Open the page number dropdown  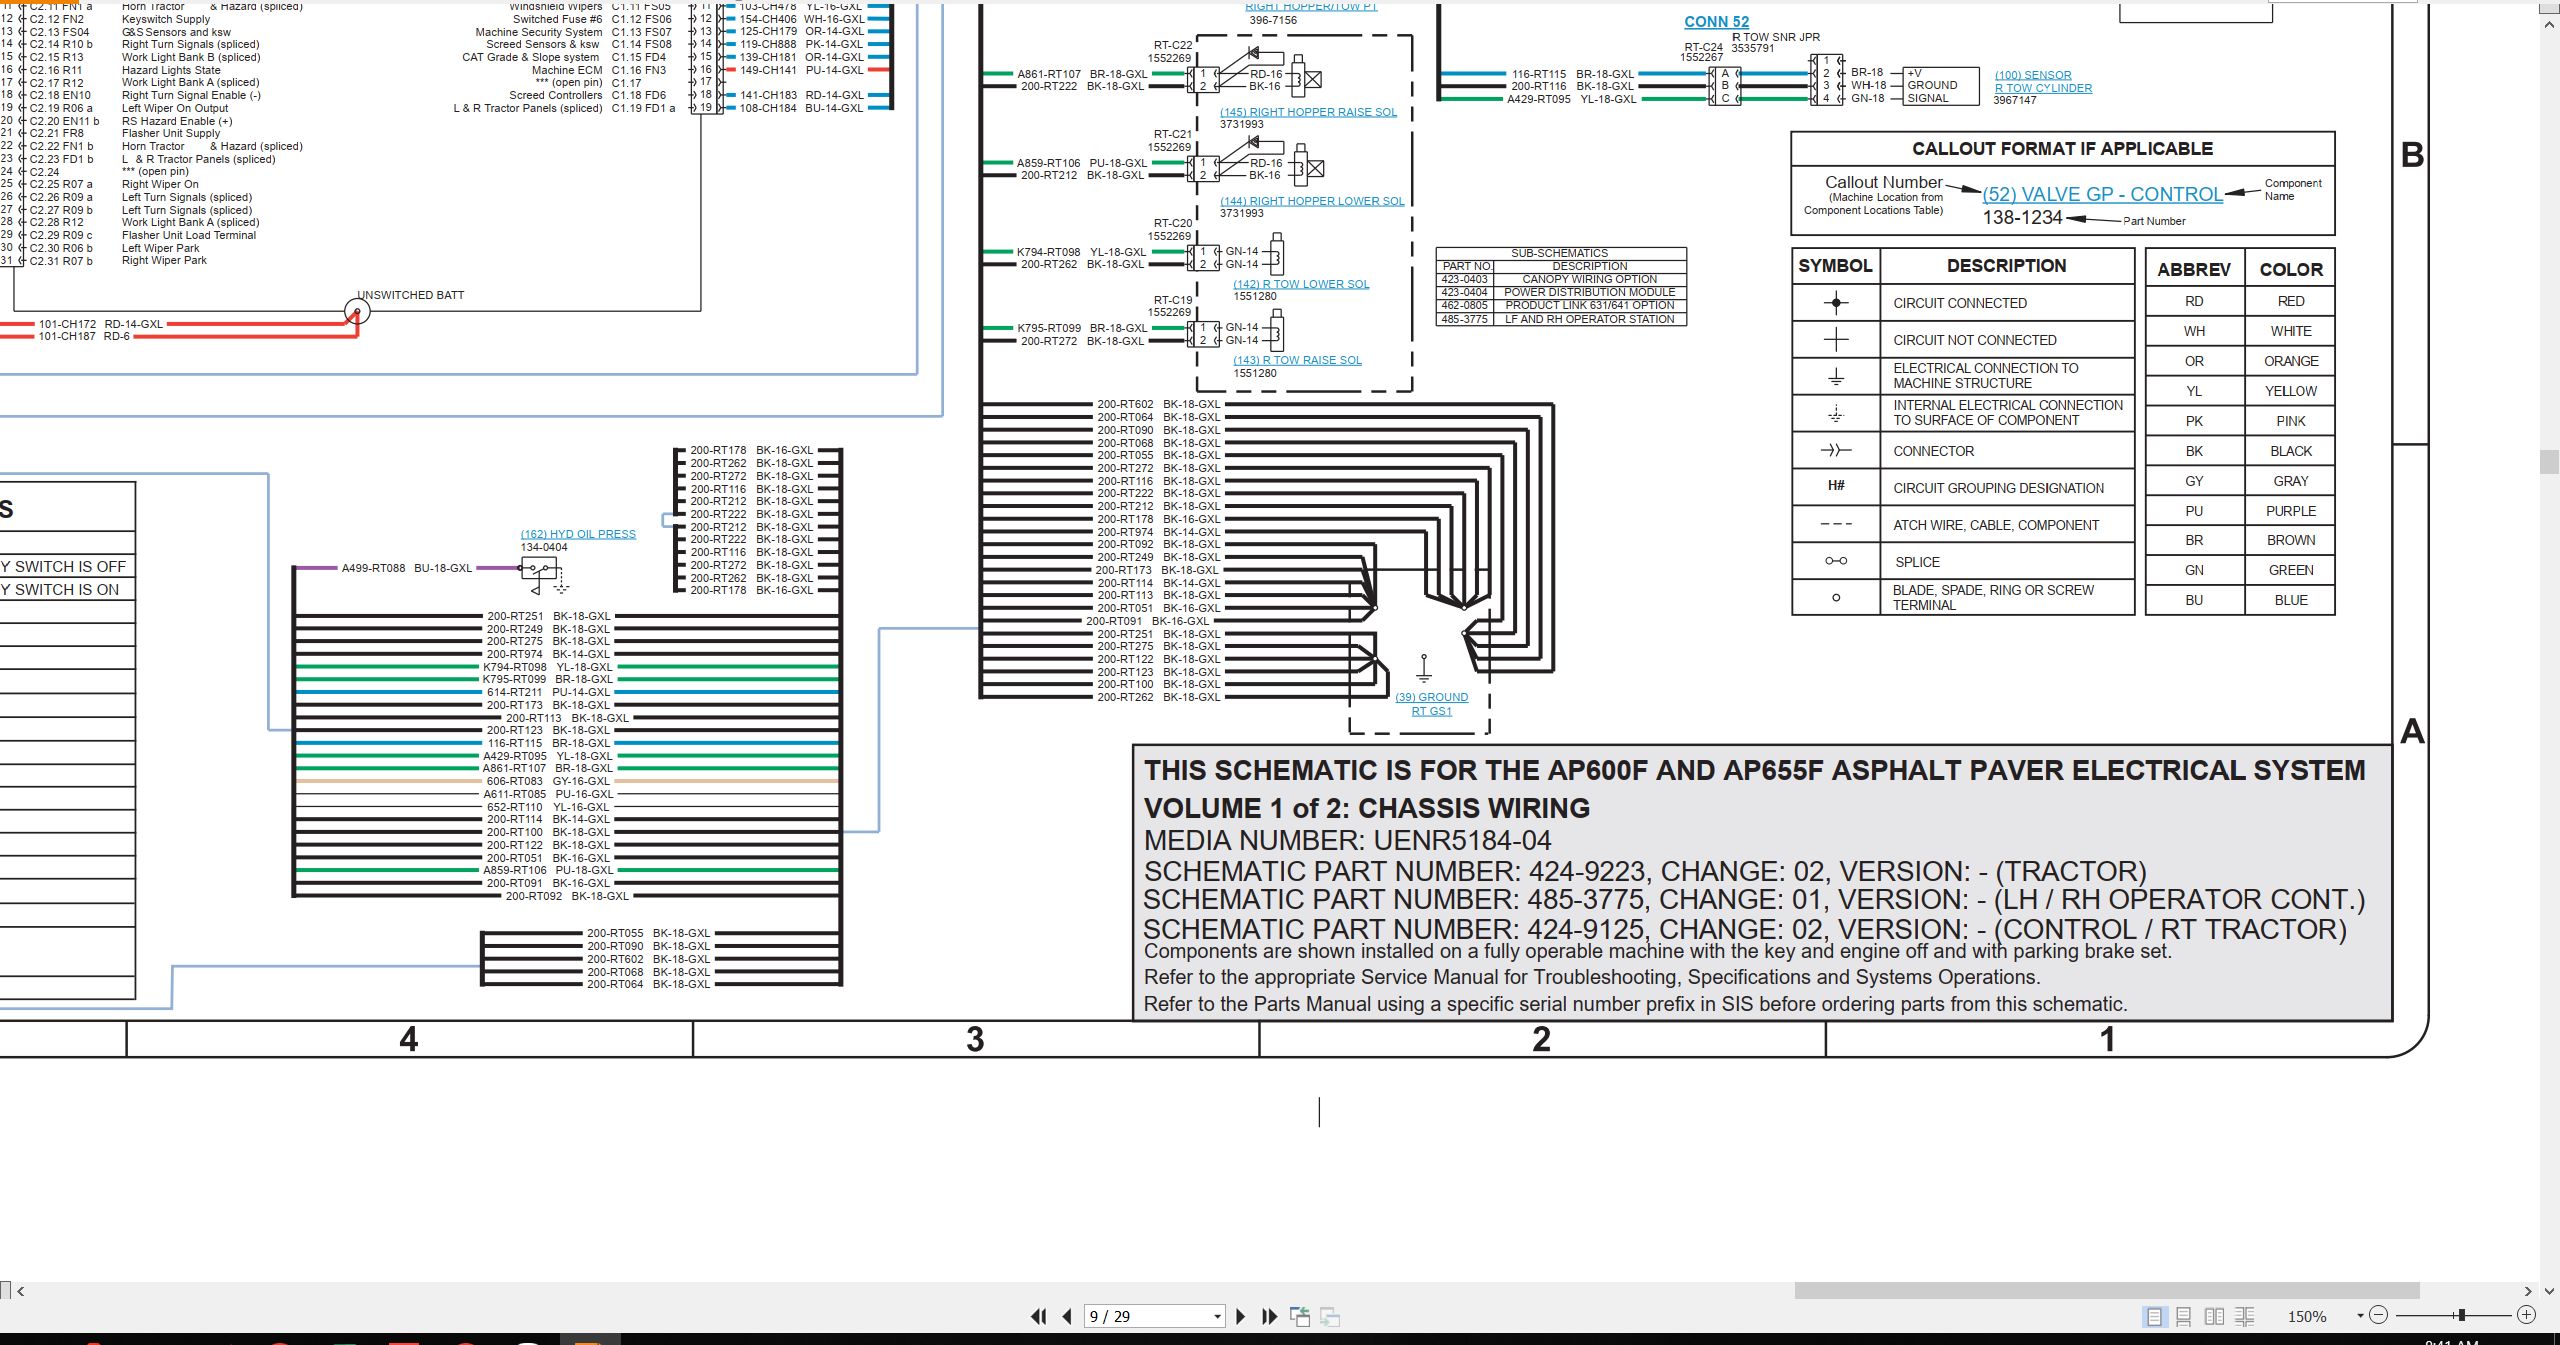[1217, 1317]
